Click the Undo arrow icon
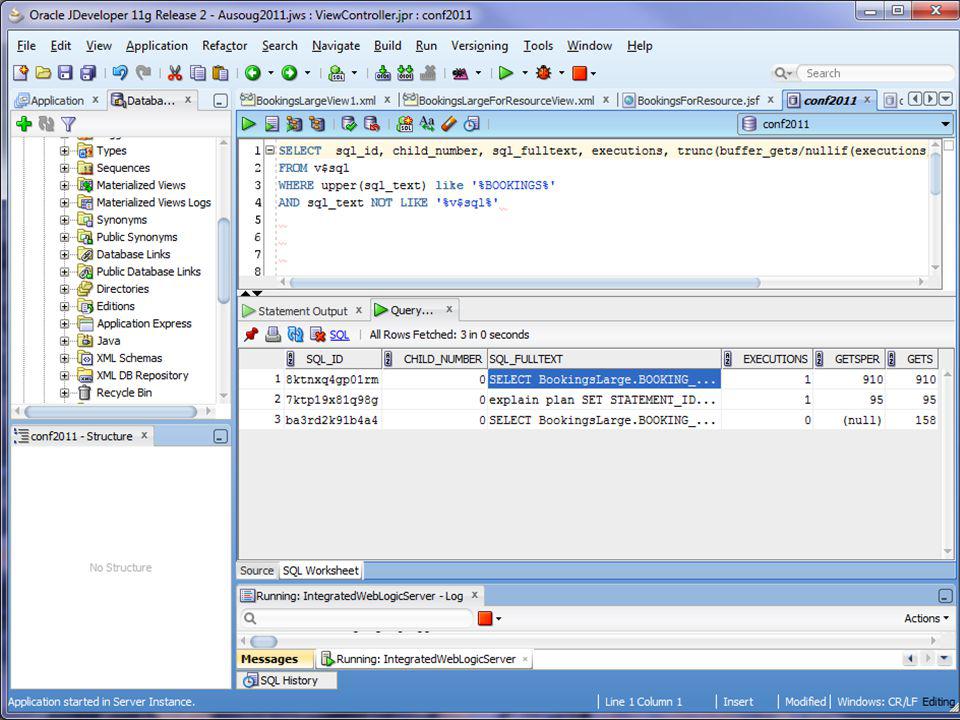This screenshot has width=960, height=720. click(x=120, y=73)
